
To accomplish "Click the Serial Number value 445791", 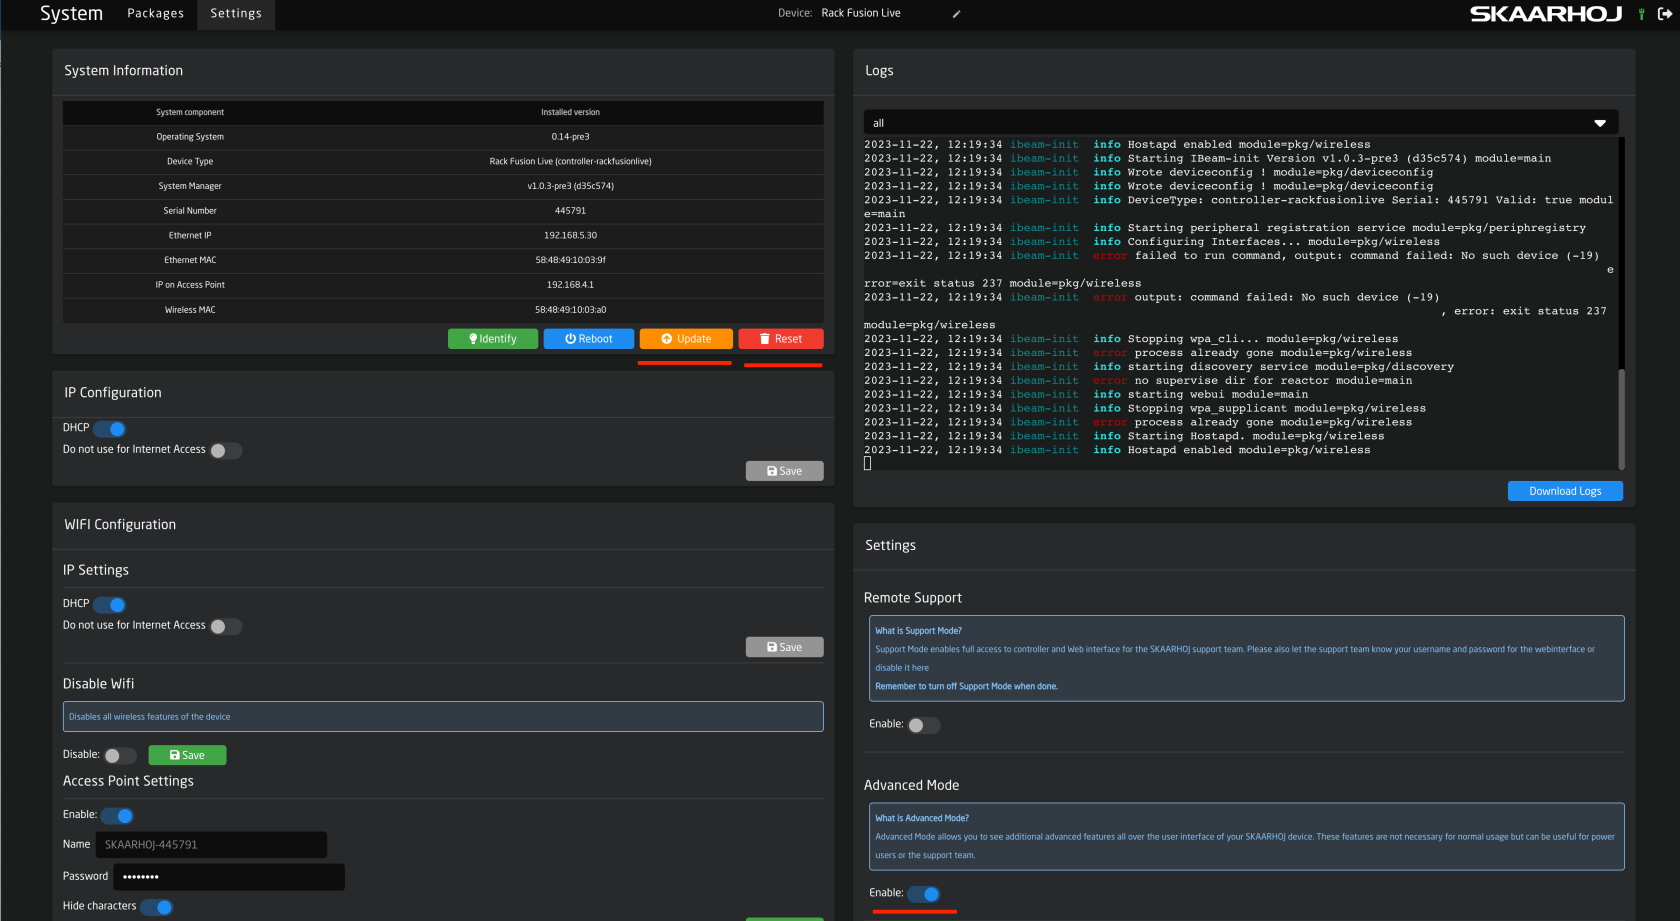I will click(570, 211).
